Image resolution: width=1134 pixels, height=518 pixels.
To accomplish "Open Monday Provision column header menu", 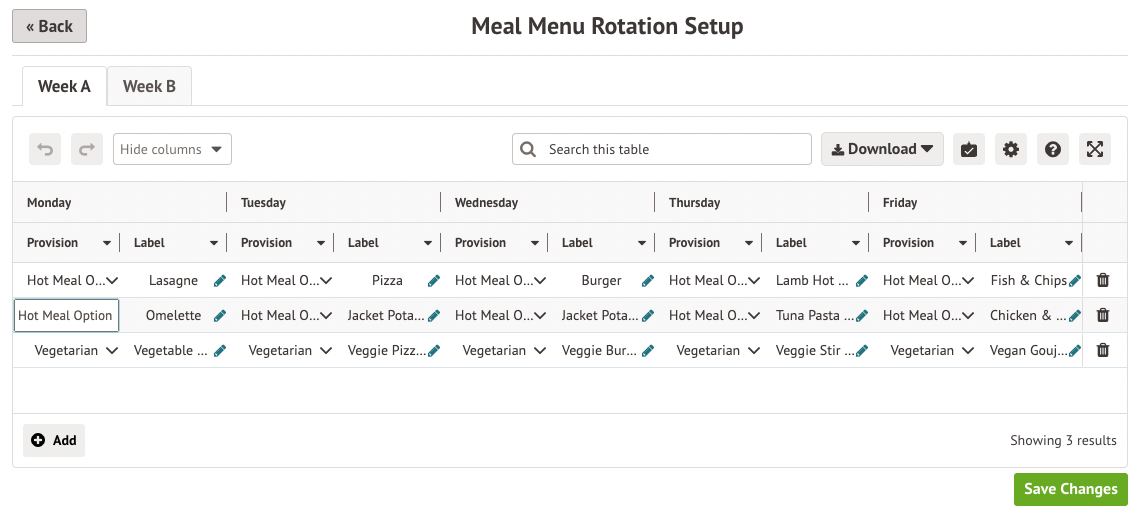I will pyautogui.click(x=106, y=243).
